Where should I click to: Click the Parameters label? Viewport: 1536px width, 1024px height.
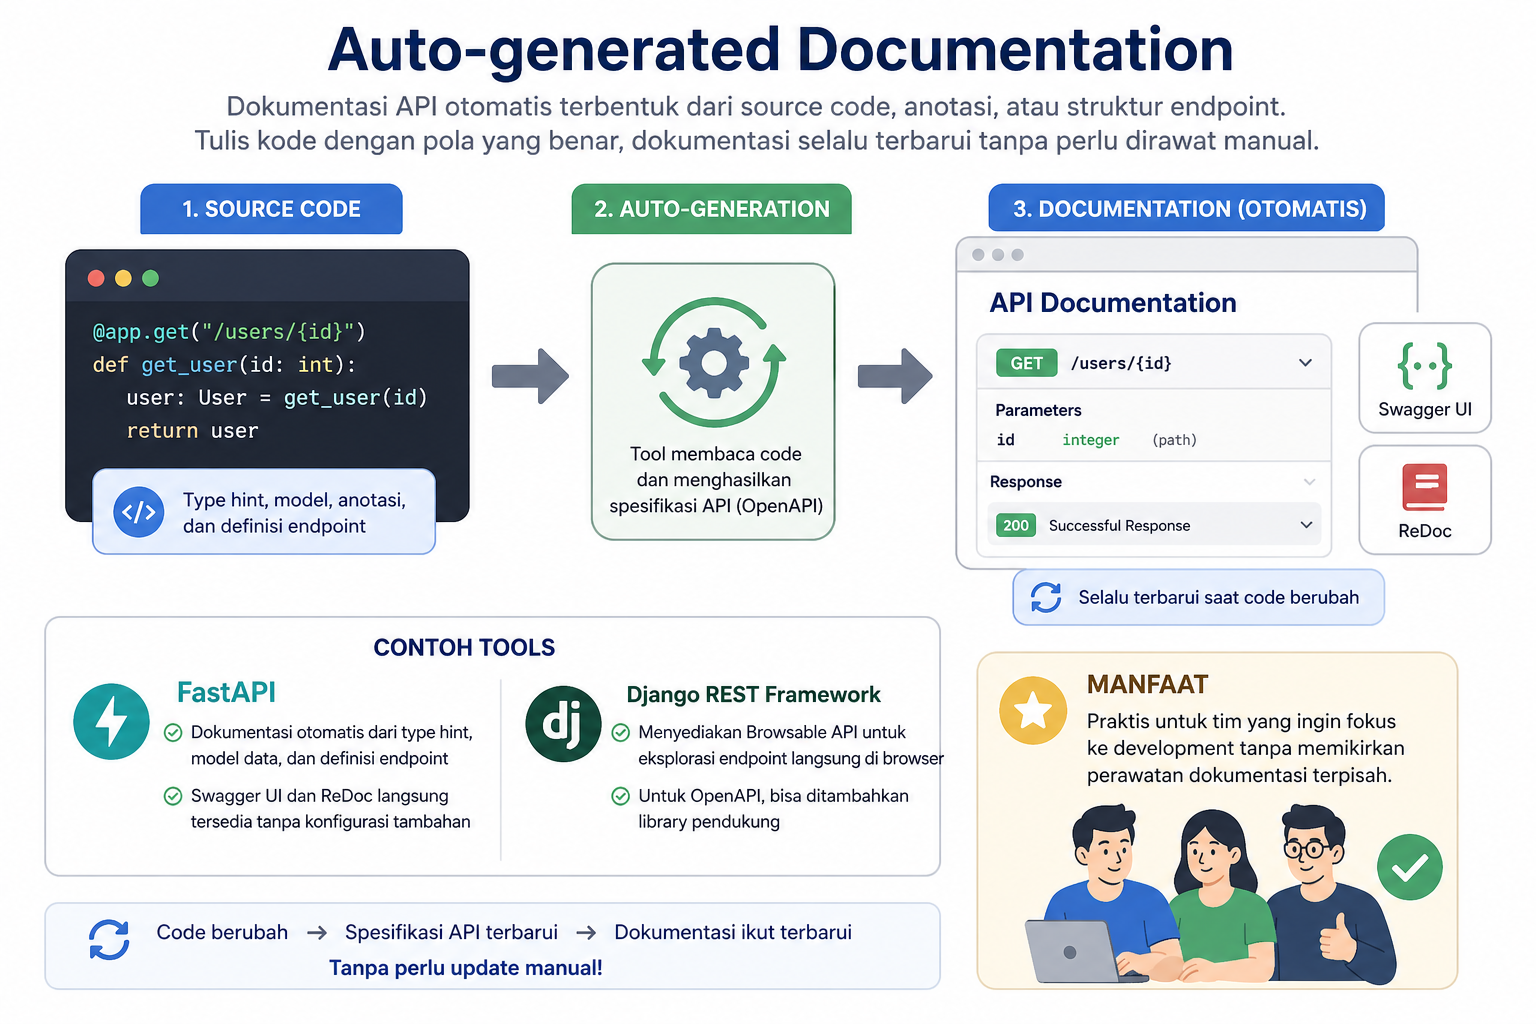1038,410
